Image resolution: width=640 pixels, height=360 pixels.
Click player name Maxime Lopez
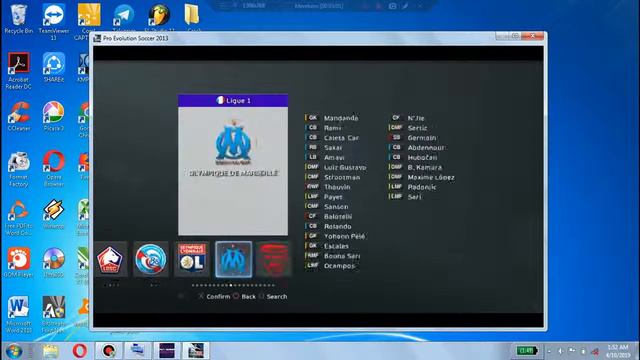click(x=431, y=177)
